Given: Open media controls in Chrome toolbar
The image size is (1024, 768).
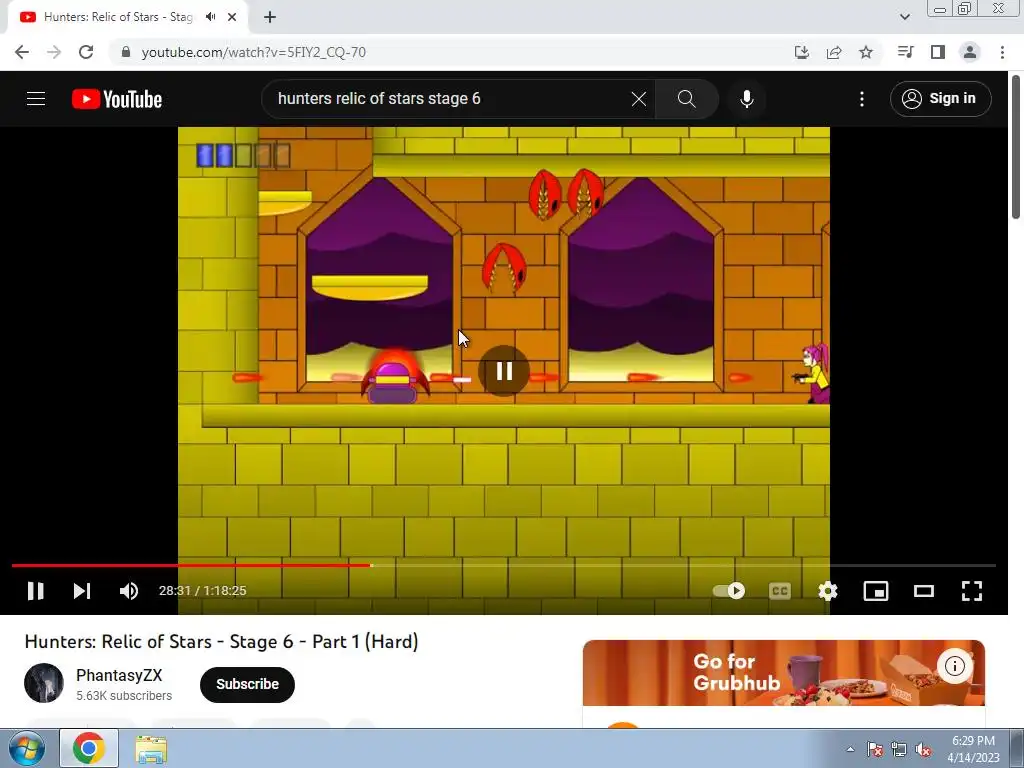Looking at the screenshot, I should [905, 52].
